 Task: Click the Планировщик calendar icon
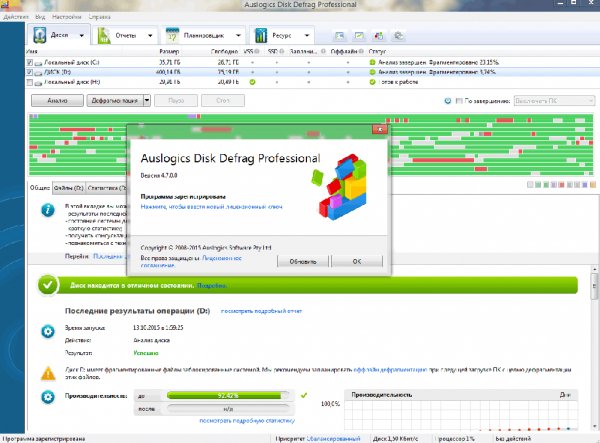[172, 35]
